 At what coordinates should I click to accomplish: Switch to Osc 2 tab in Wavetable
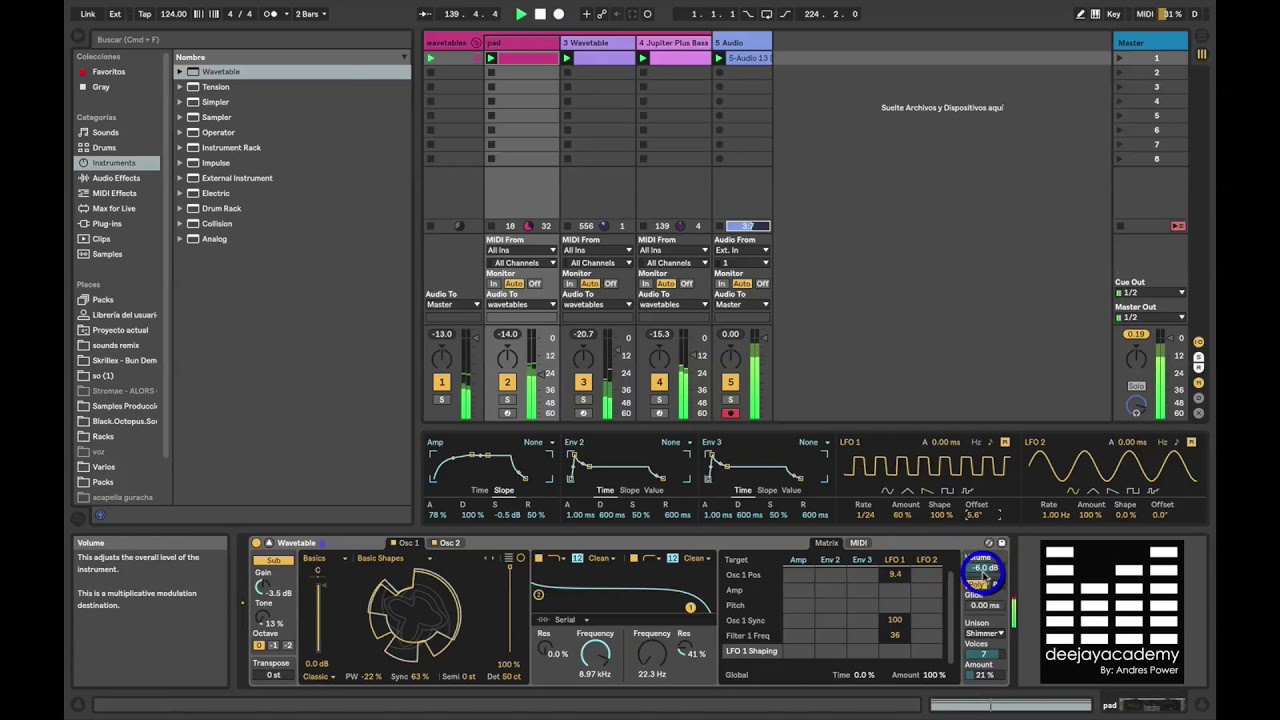(x=444, y=543)
